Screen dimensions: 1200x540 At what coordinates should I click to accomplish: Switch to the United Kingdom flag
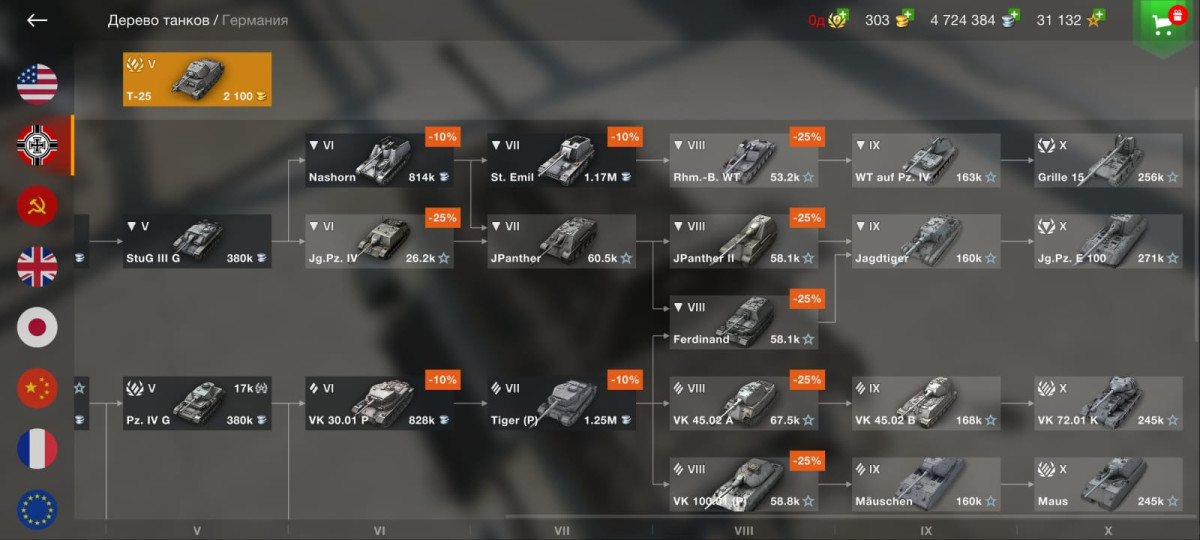[37, 267]
